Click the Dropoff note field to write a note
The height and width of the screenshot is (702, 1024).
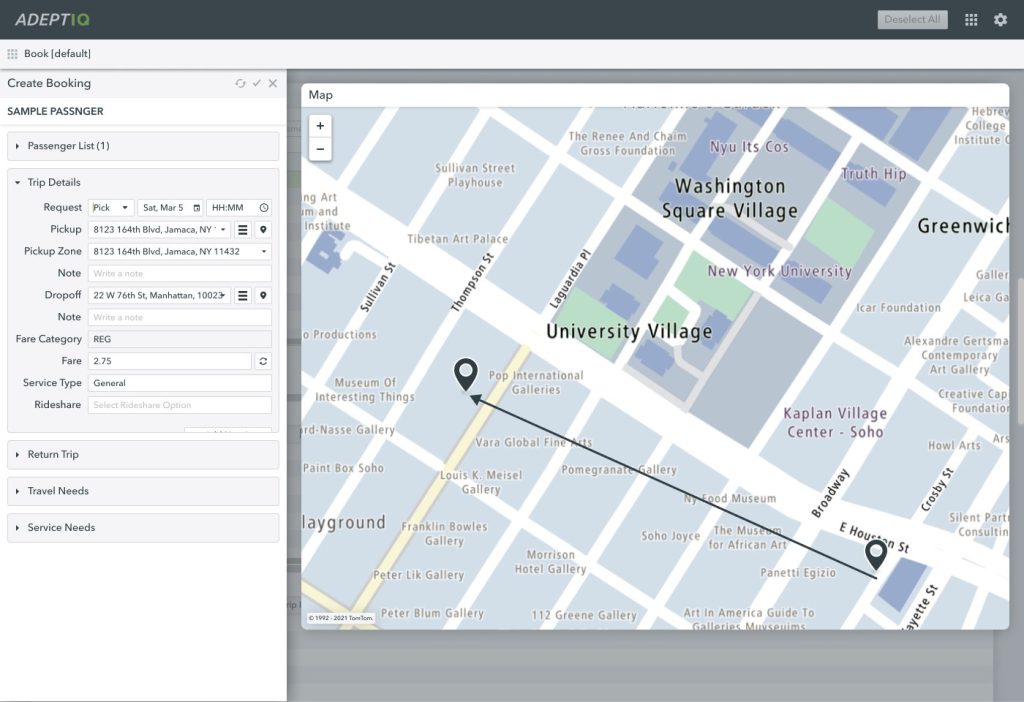[178, 317]
